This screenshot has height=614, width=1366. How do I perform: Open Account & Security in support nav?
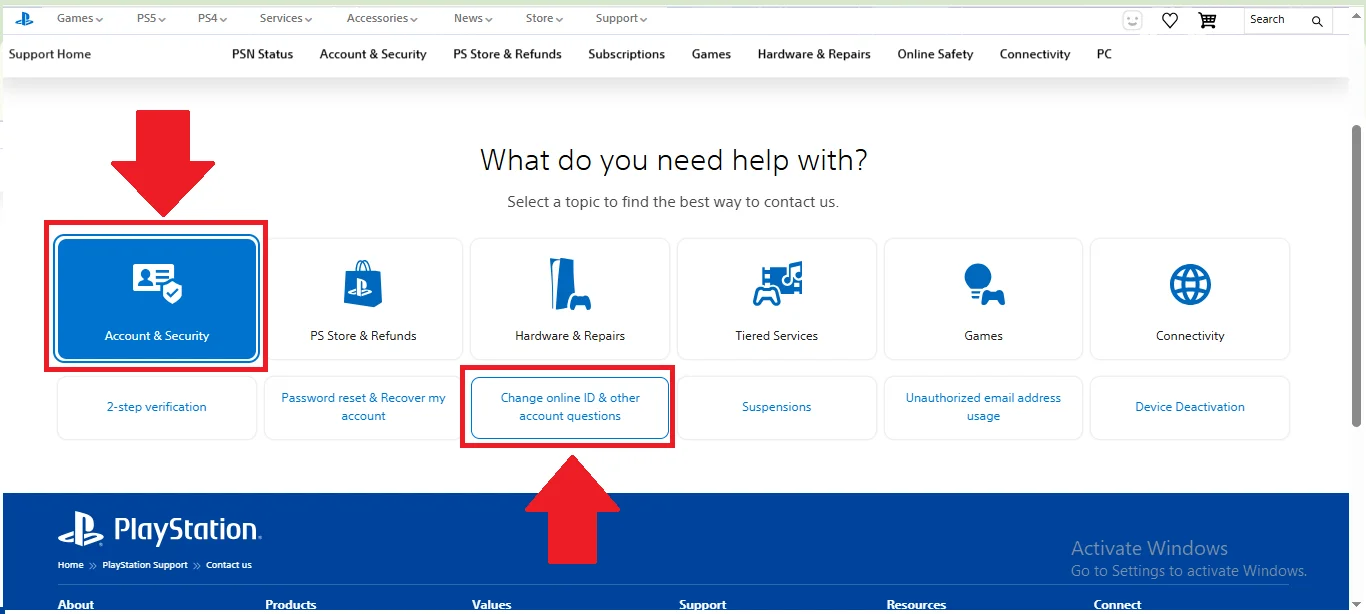pos(373,54)
